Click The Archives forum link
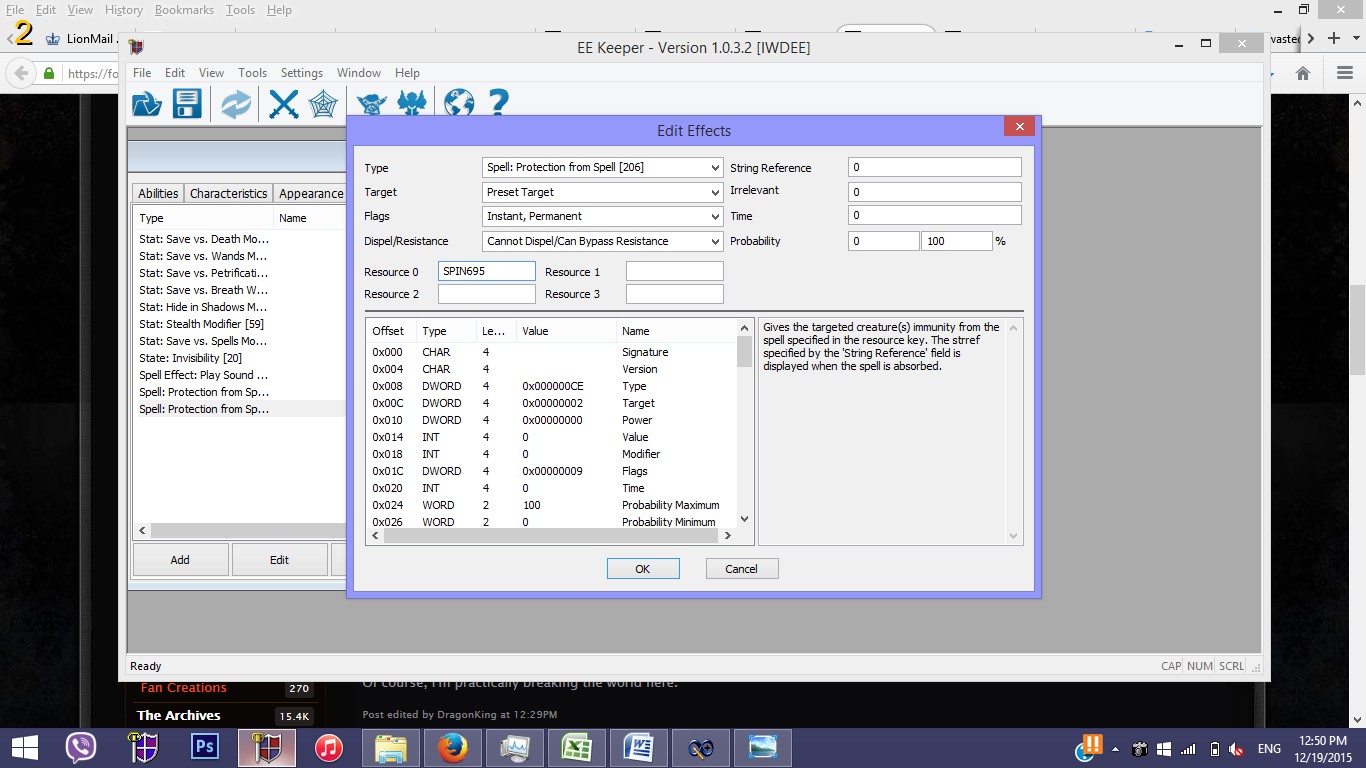The height and width of the screenshot is (768, 1366). pos(179,715)
